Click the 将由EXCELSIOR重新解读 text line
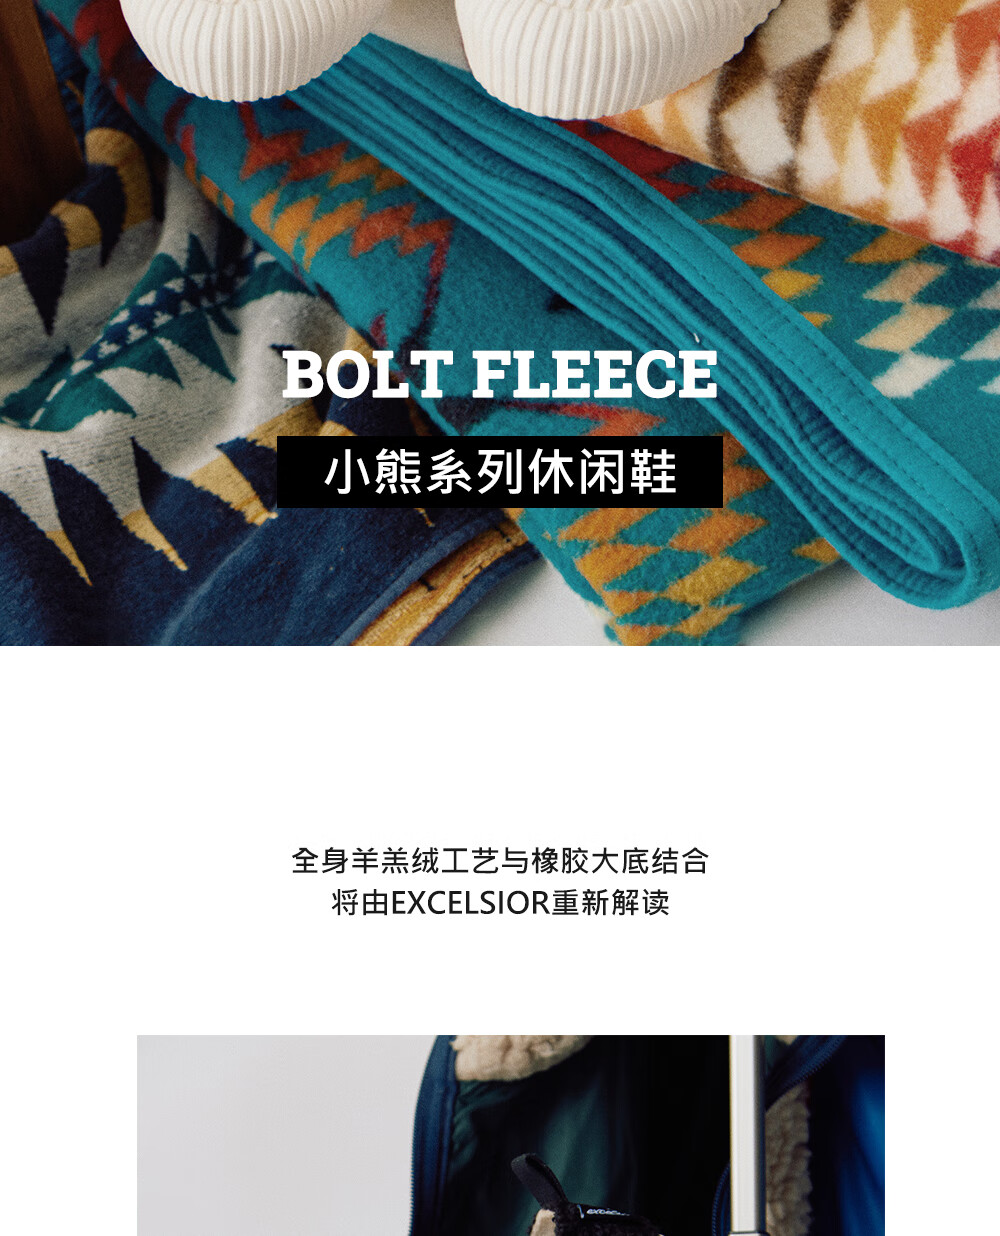Screen dimensions: 1000x1236 click(x=500, y=903)
